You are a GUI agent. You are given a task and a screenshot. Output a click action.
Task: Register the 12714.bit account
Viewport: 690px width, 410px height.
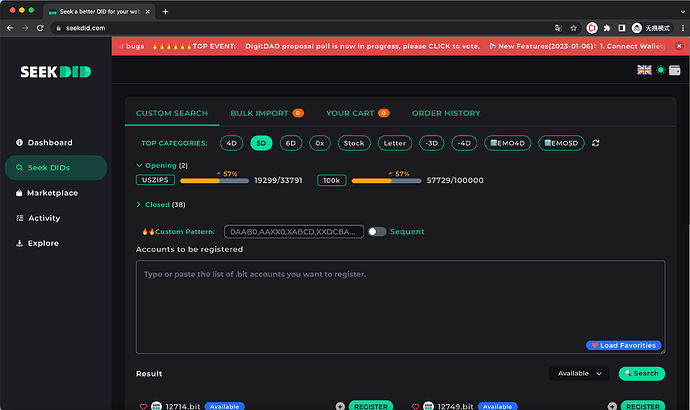(371, 406)
